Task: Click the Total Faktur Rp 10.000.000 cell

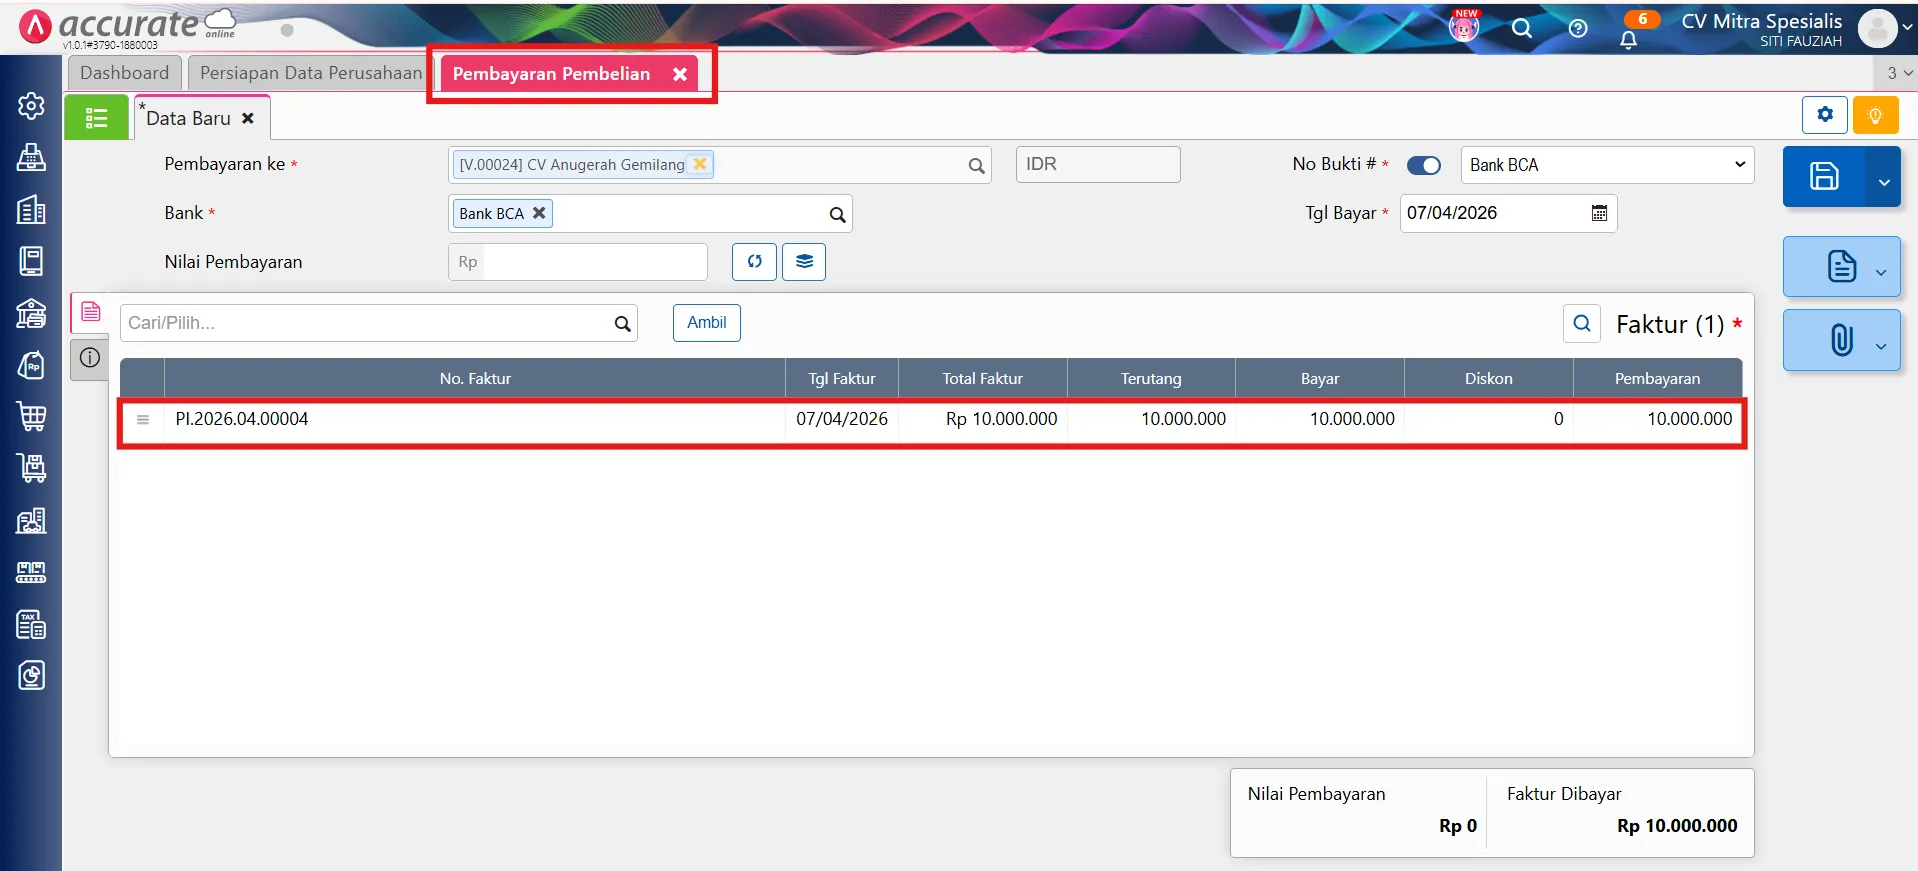Action: coord(982,419)
